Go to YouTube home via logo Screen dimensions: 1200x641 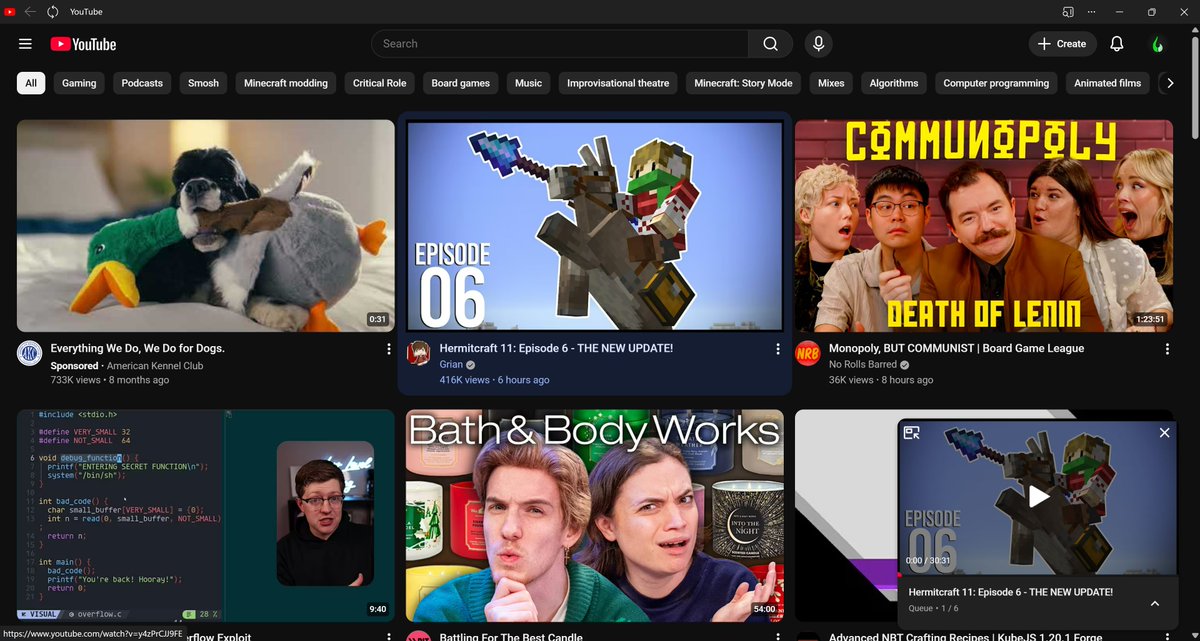pos(83,44)
